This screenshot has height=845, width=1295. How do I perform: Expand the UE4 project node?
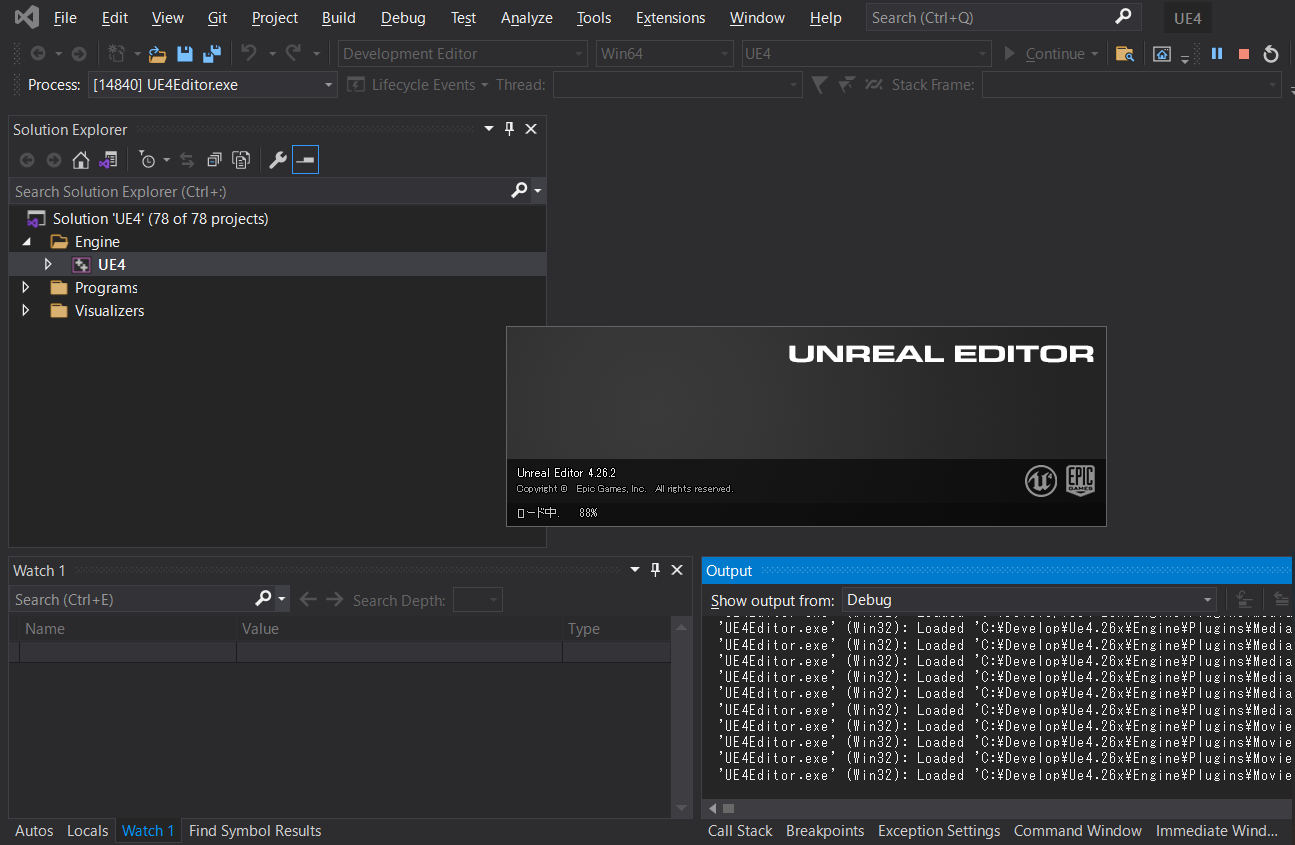[47, 265]
